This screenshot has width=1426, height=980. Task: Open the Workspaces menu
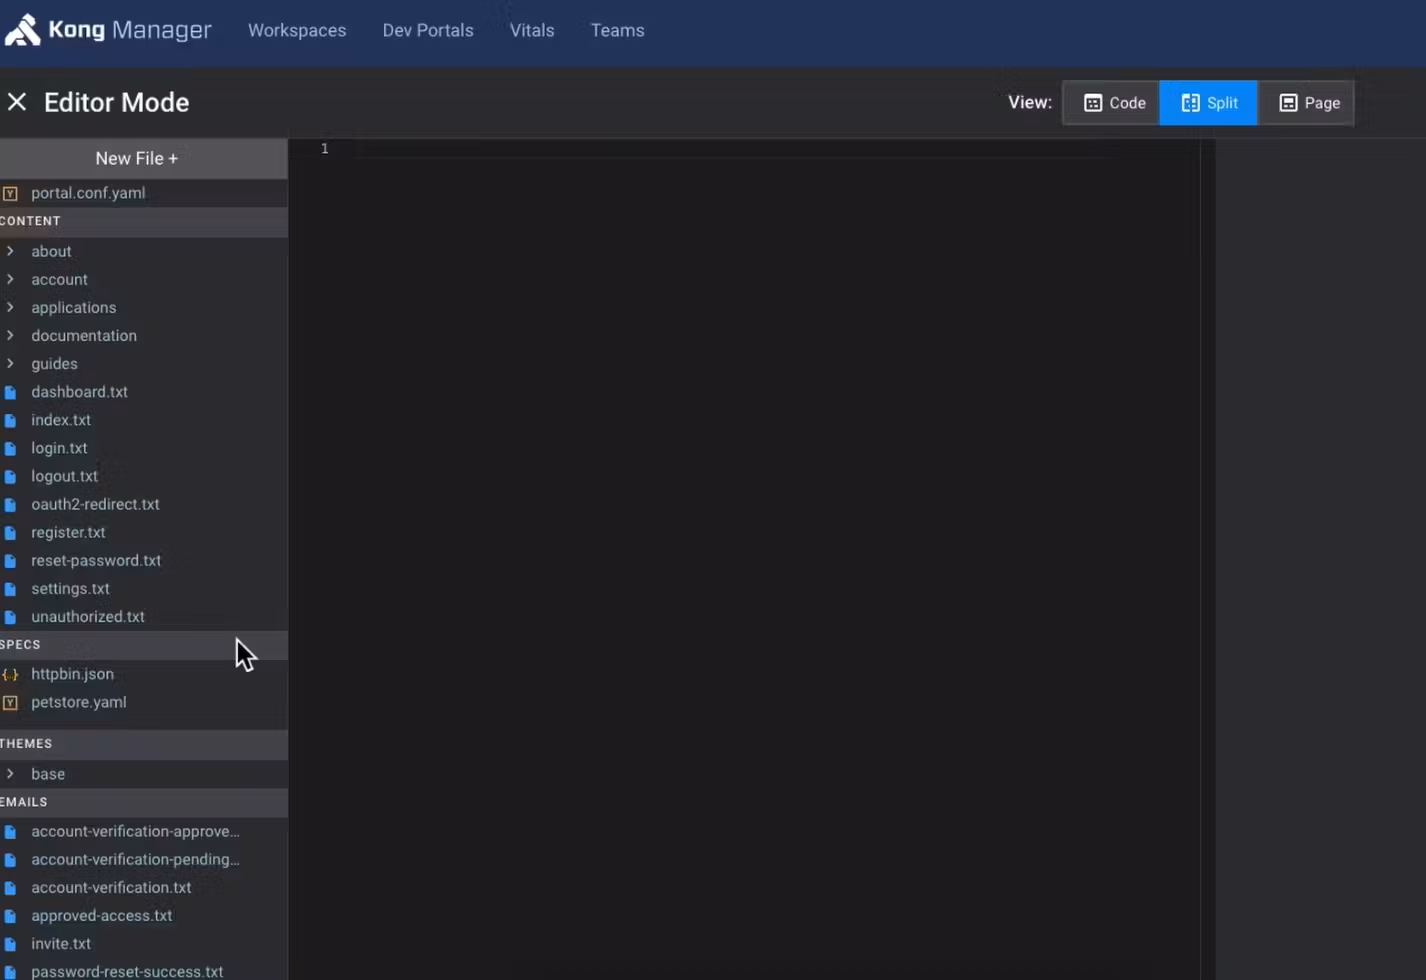(297, 30)
